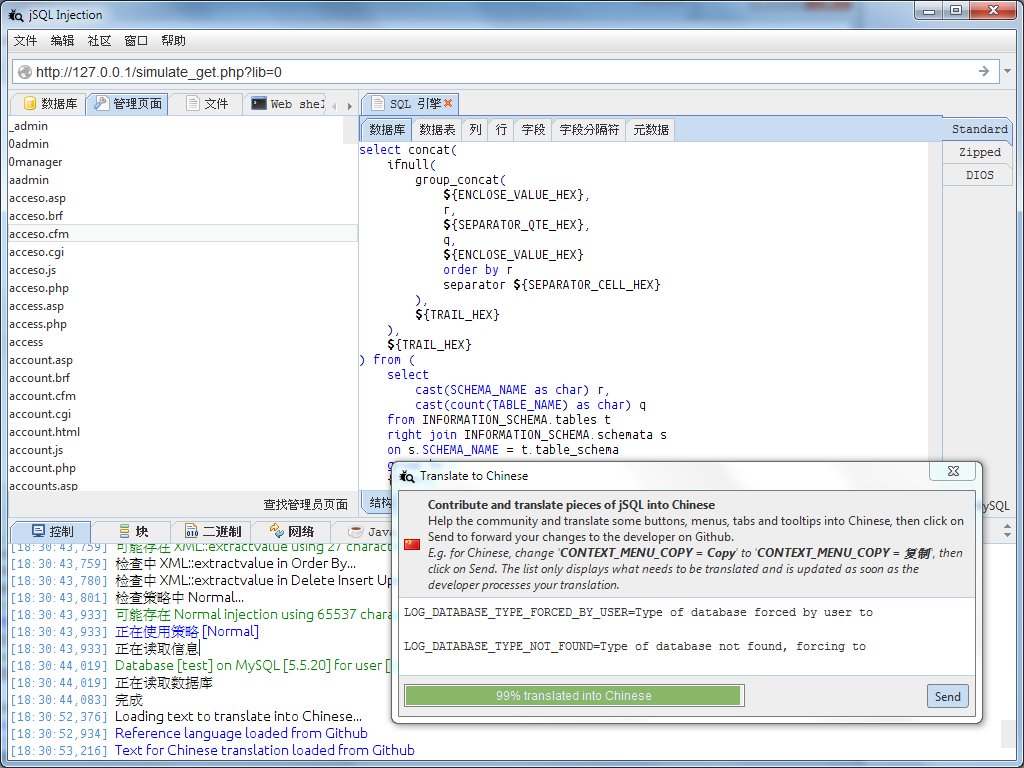This screenshot has width=1024, height=768.
Task: Select the Standard side tab
Action: [x=978, y=129]
